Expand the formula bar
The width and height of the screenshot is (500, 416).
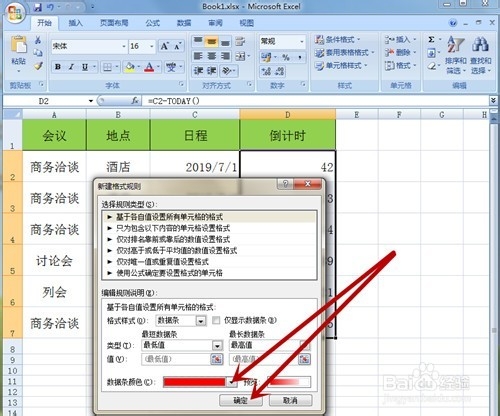point(493,100)
